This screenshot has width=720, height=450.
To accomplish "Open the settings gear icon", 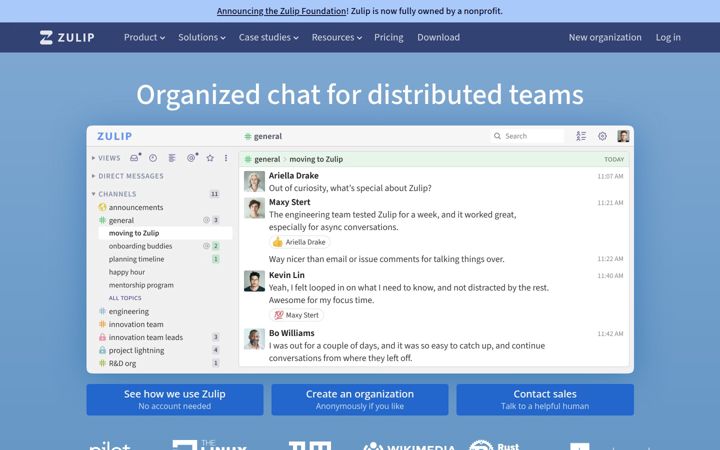I will [x=602, y=136].
